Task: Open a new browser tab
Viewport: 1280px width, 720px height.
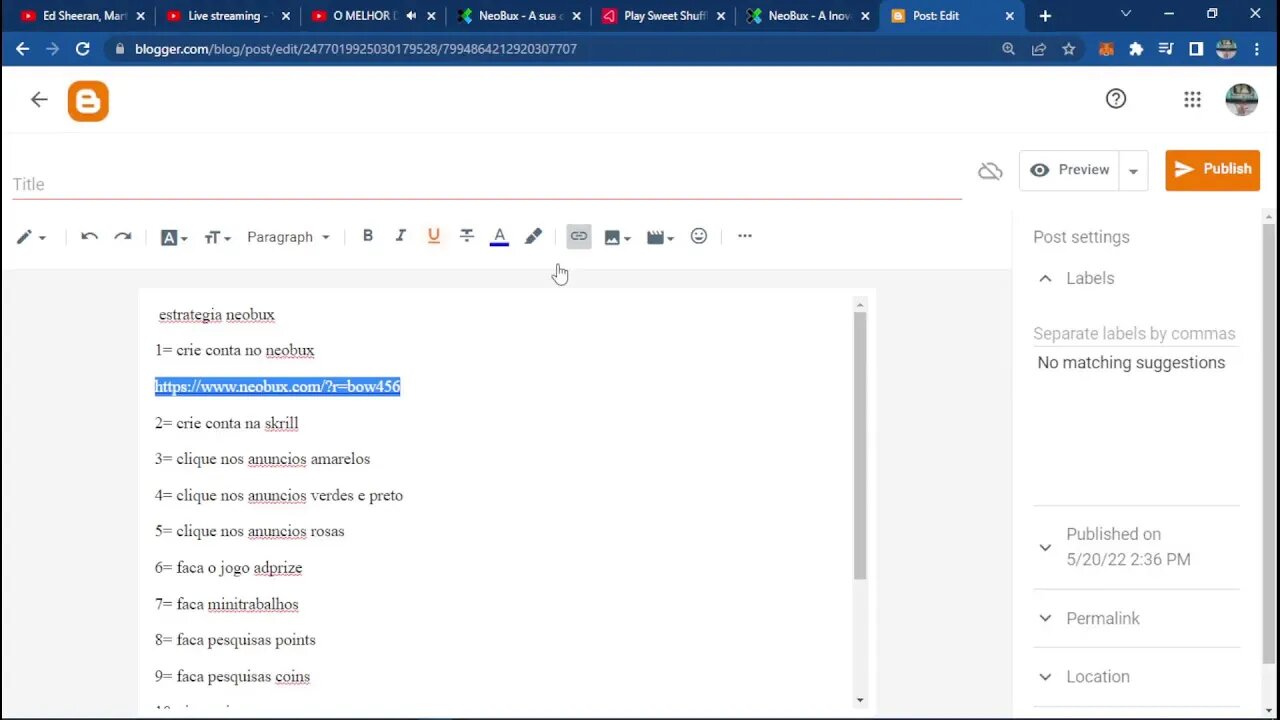Action: point(1045,16)
